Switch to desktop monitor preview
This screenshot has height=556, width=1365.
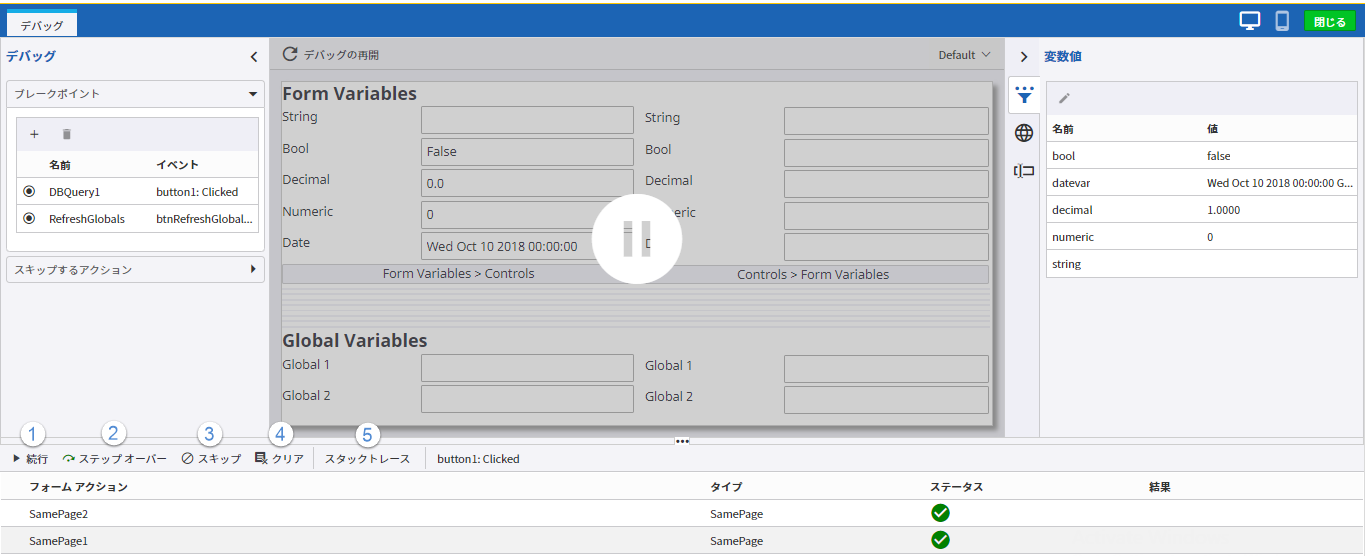point(1249,21)
